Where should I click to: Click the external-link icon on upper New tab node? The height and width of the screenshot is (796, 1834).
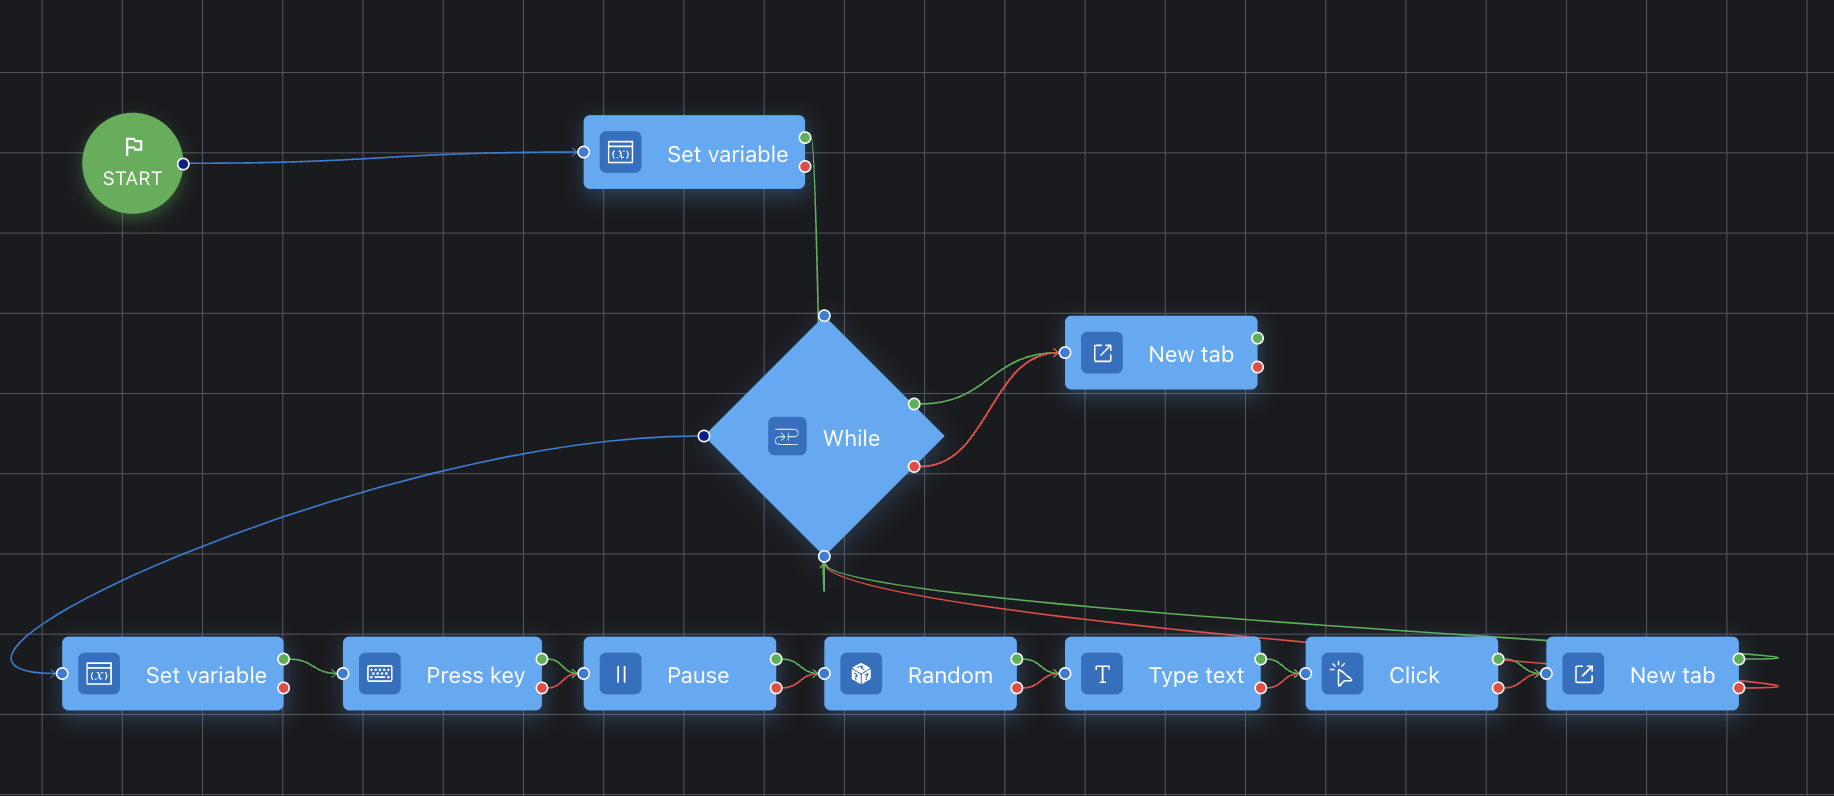[1102, 353]
